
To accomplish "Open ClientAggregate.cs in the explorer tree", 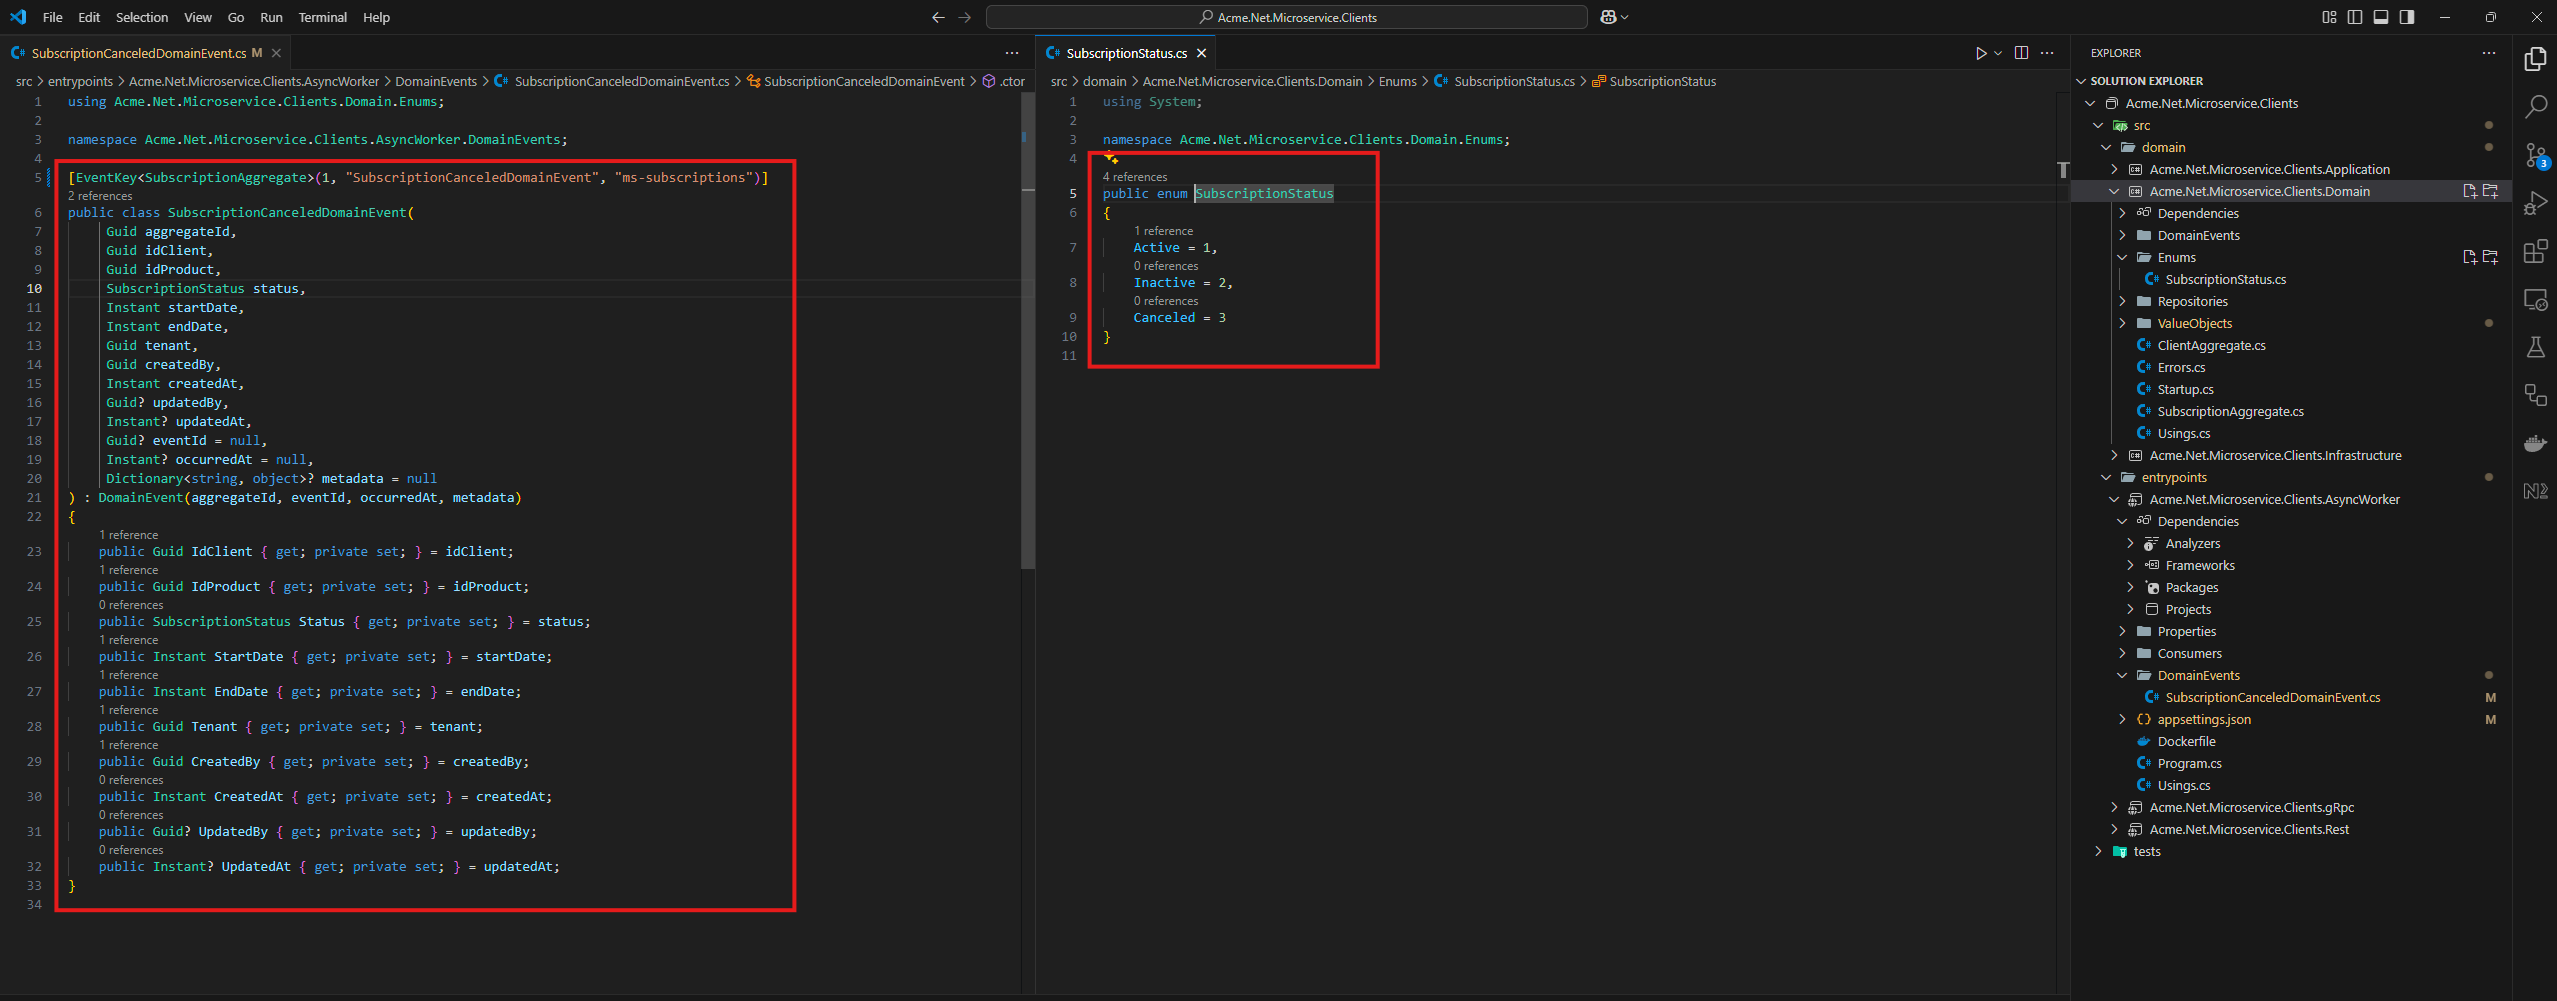I will click(2211, 345).
